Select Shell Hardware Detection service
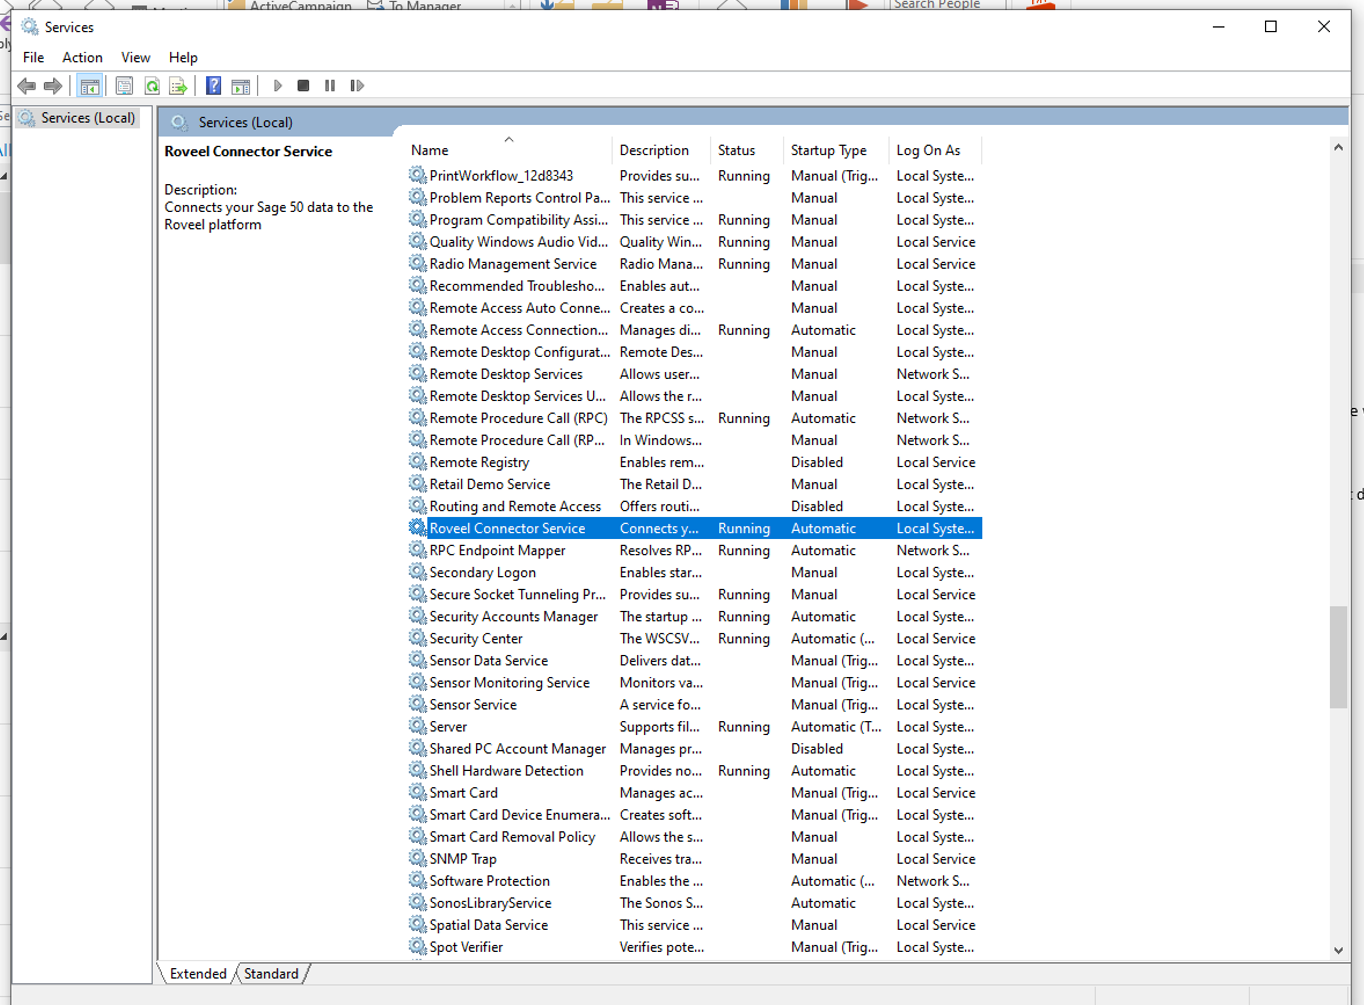Screen dimensions: 1364x1005 click(x=695, y=770)
